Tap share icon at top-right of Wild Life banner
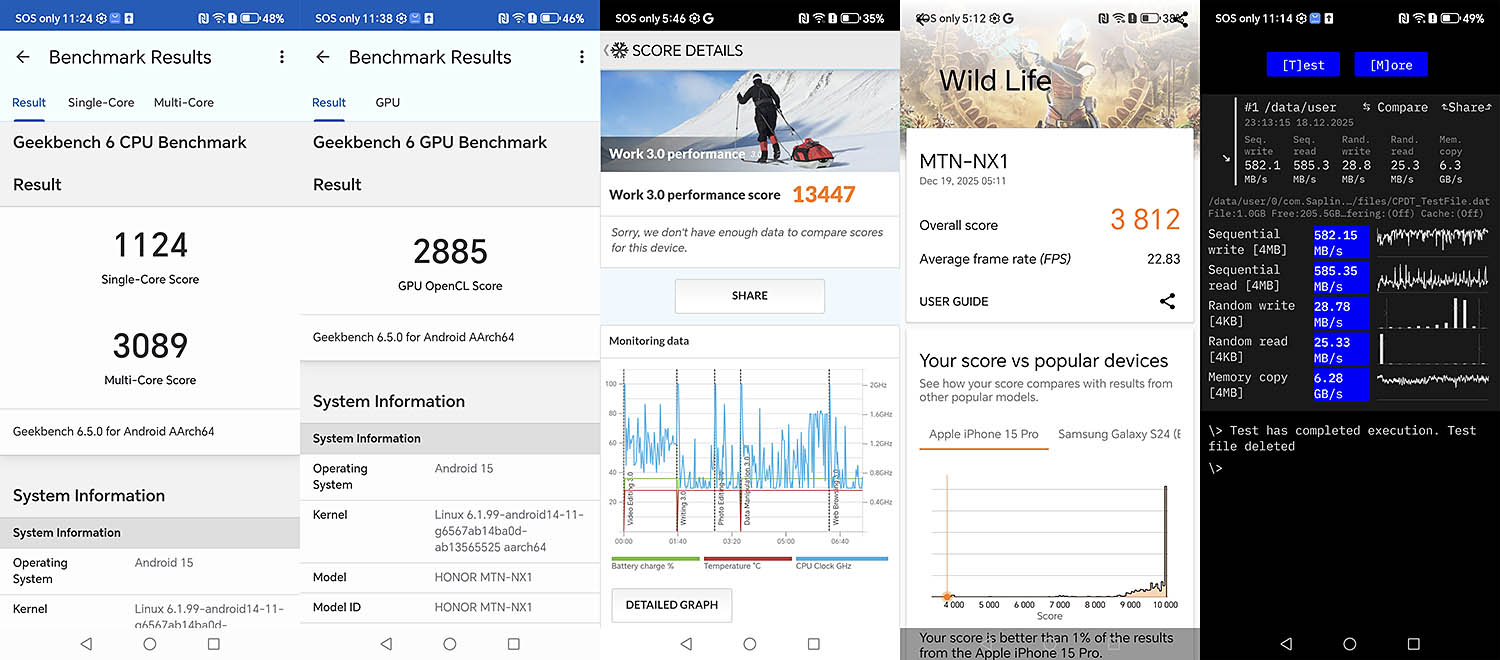1500x660 pixels. pyautogui.click(x=1181, y=19)
